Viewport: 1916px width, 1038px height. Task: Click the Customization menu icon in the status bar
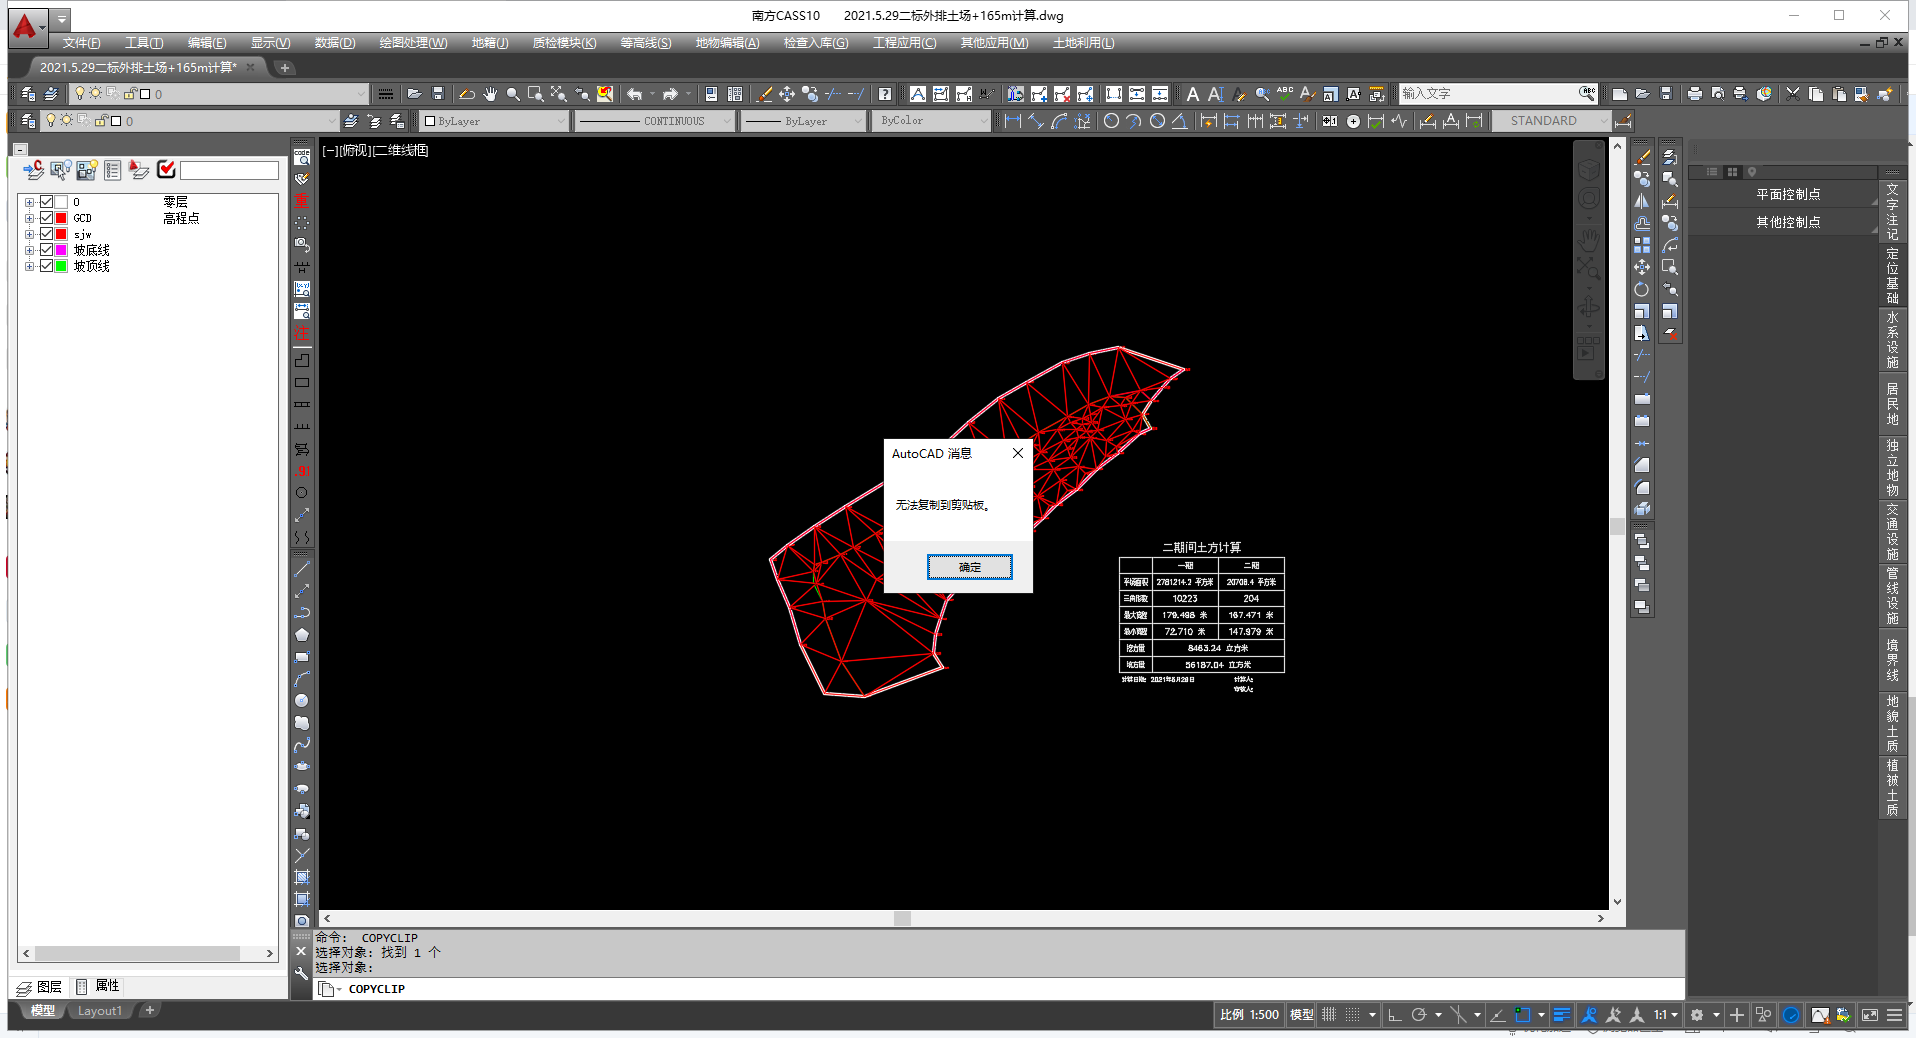tap(1894, 1015)
